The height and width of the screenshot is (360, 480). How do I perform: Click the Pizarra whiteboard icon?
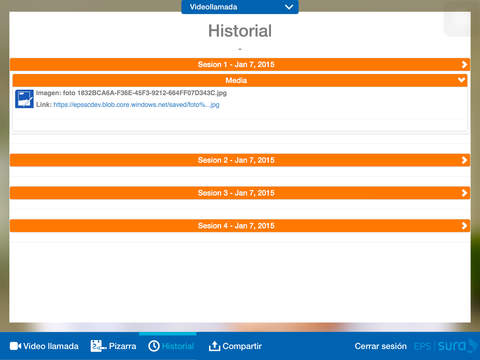(x=98, y=346)
